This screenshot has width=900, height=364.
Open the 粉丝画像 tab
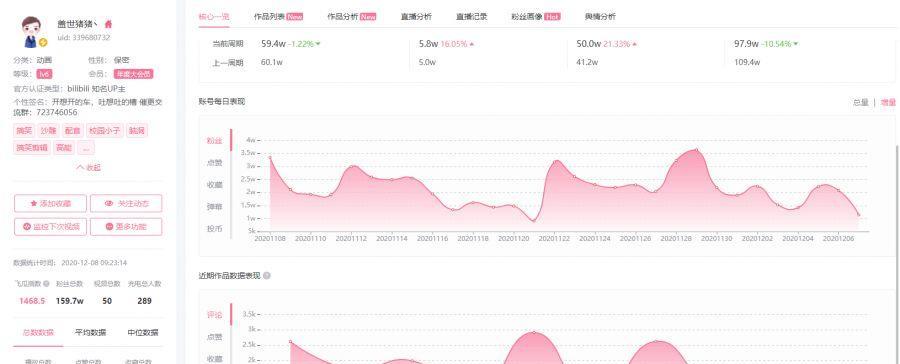tap(536, 17)
